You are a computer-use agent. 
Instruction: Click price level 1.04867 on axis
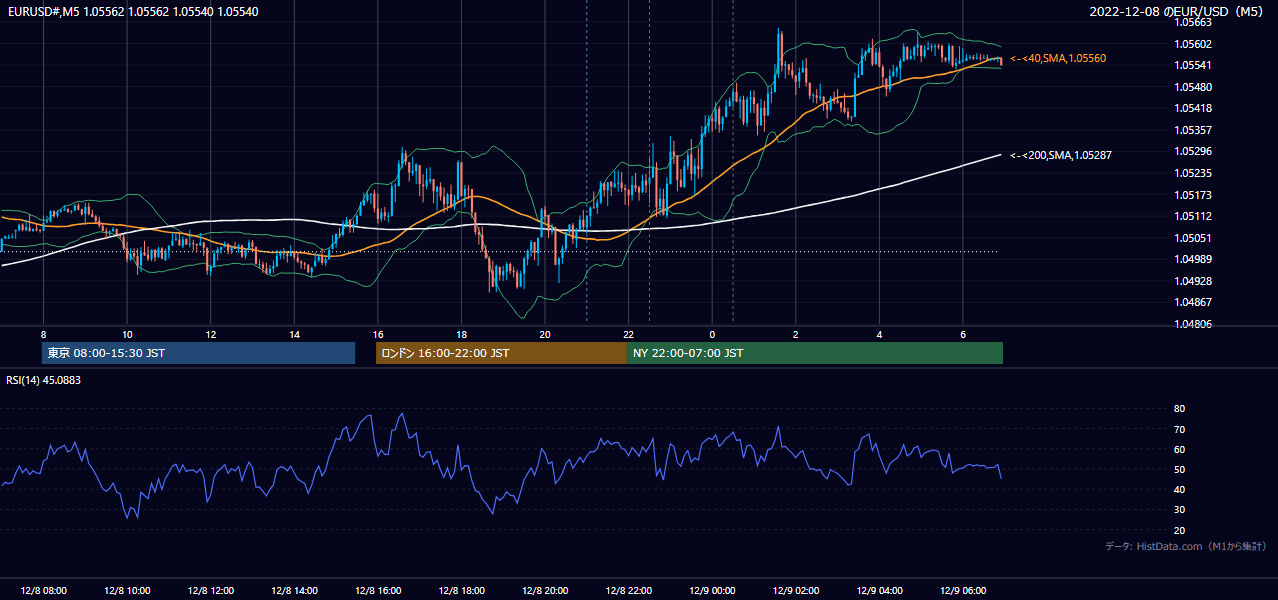[1191, 302]
